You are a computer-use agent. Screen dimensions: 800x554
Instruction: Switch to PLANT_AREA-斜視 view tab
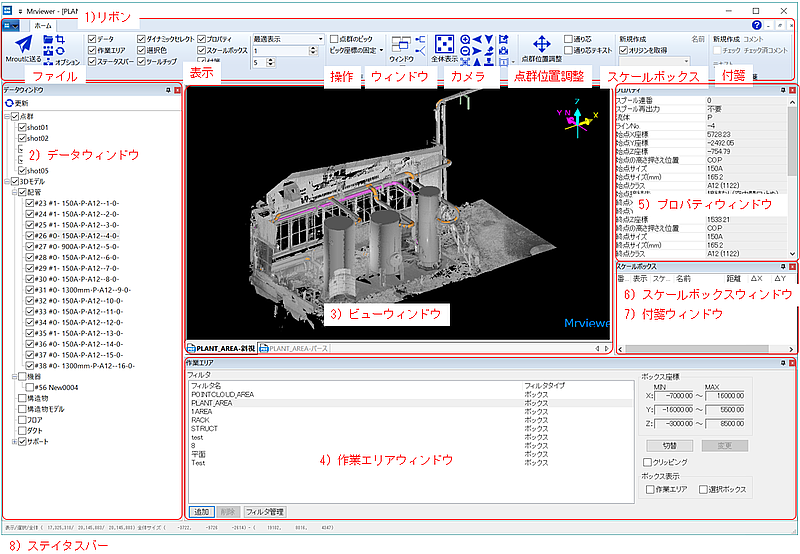point(221,348)
